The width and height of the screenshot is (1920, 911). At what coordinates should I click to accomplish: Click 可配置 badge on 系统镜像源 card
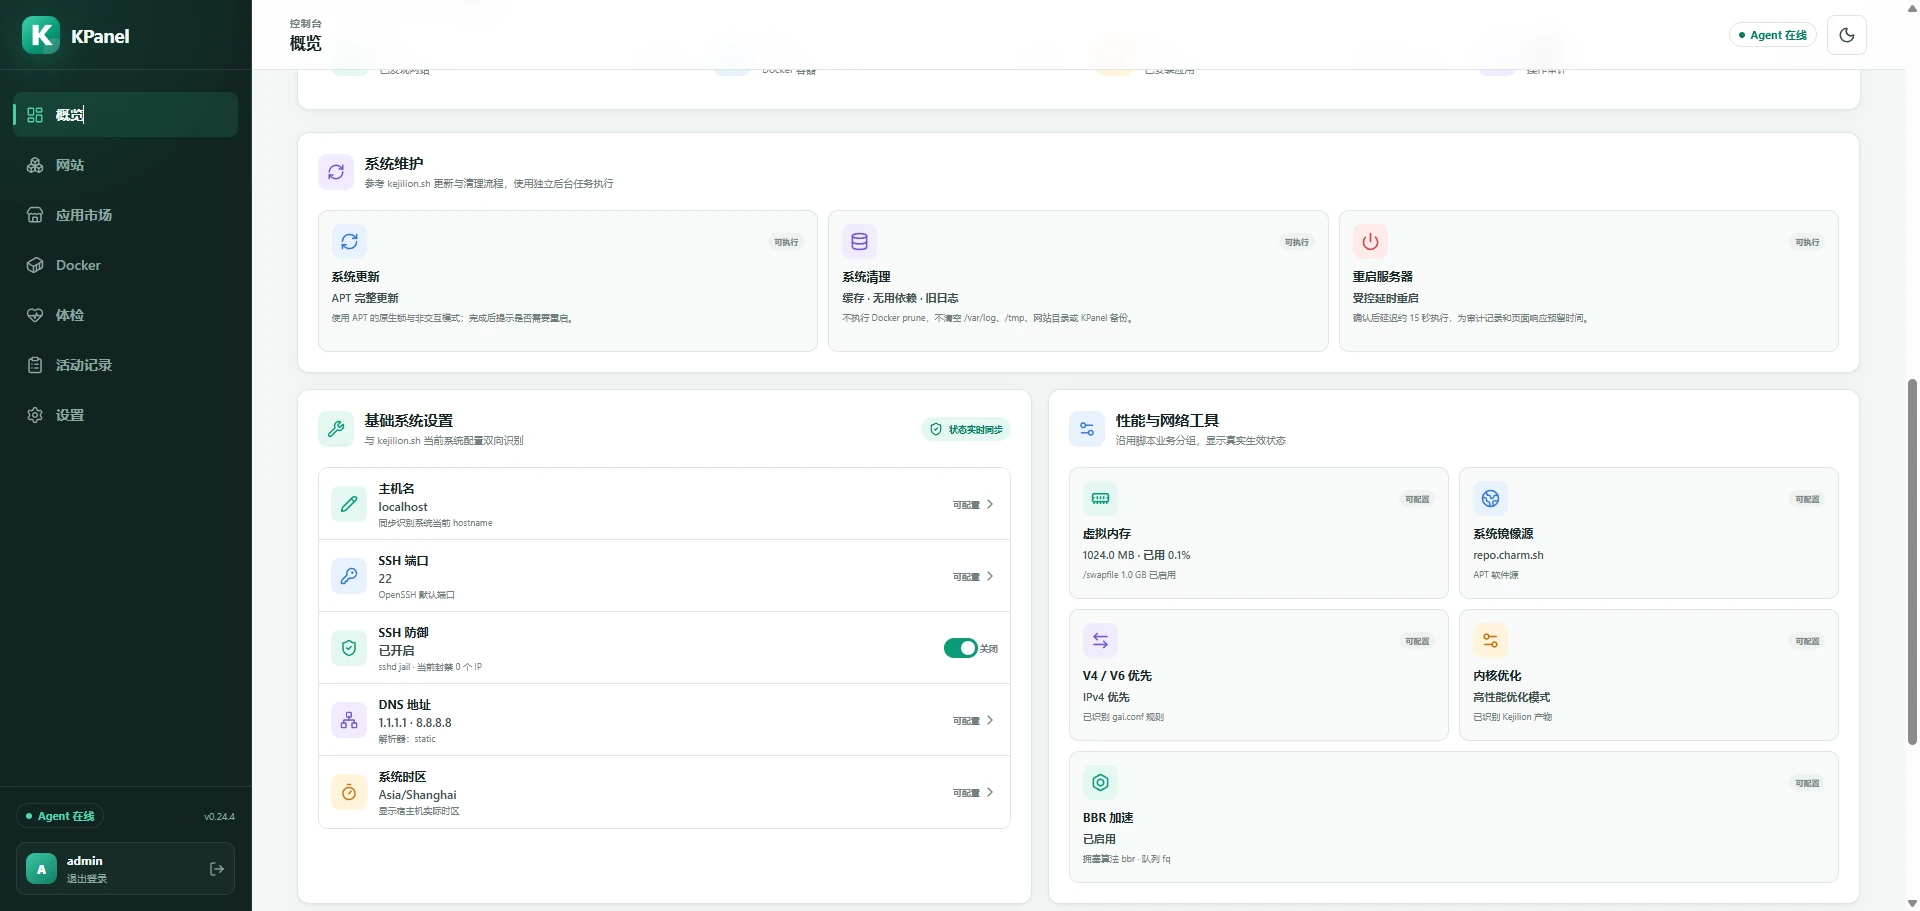pyautogui.click(x=1807, y=499)
